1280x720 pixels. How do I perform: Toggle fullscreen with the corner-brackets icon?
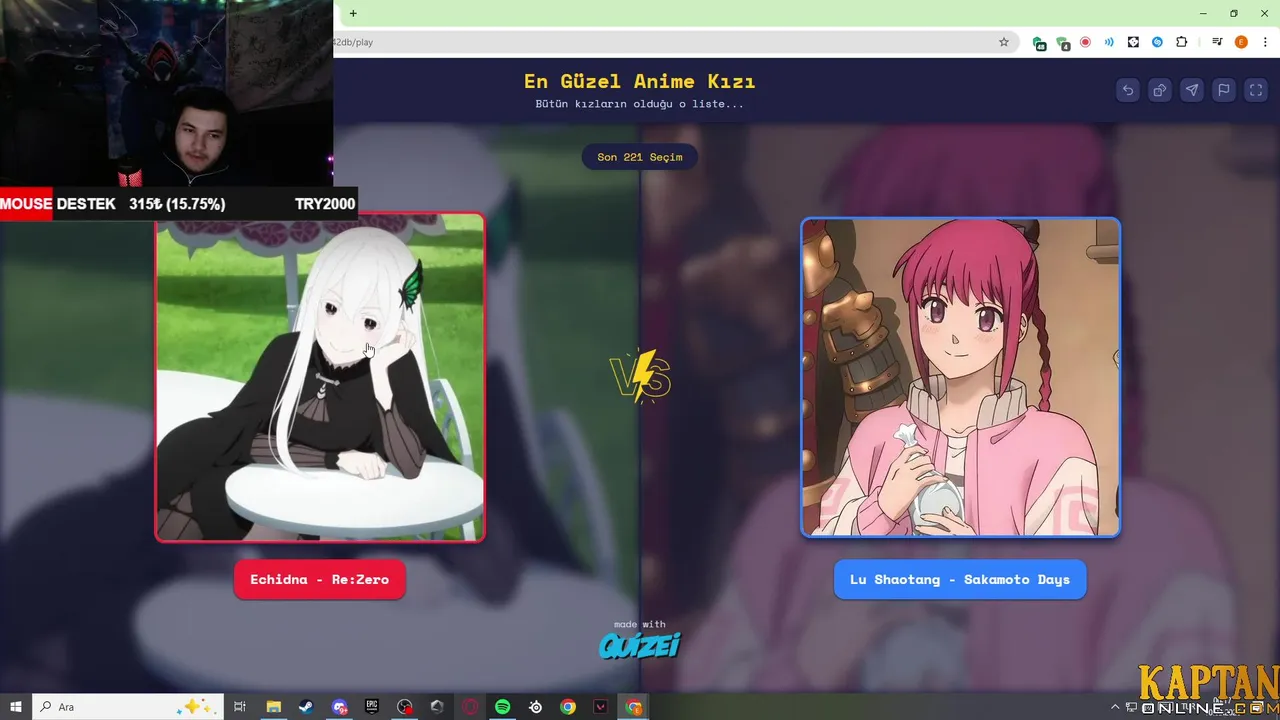[1256, 90]
